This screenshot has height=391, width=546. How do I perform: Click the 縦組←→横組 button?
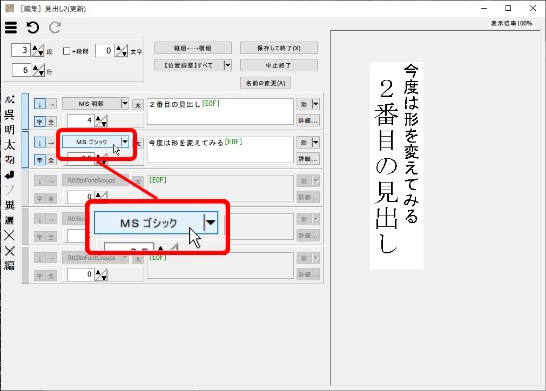pos(193,48)
